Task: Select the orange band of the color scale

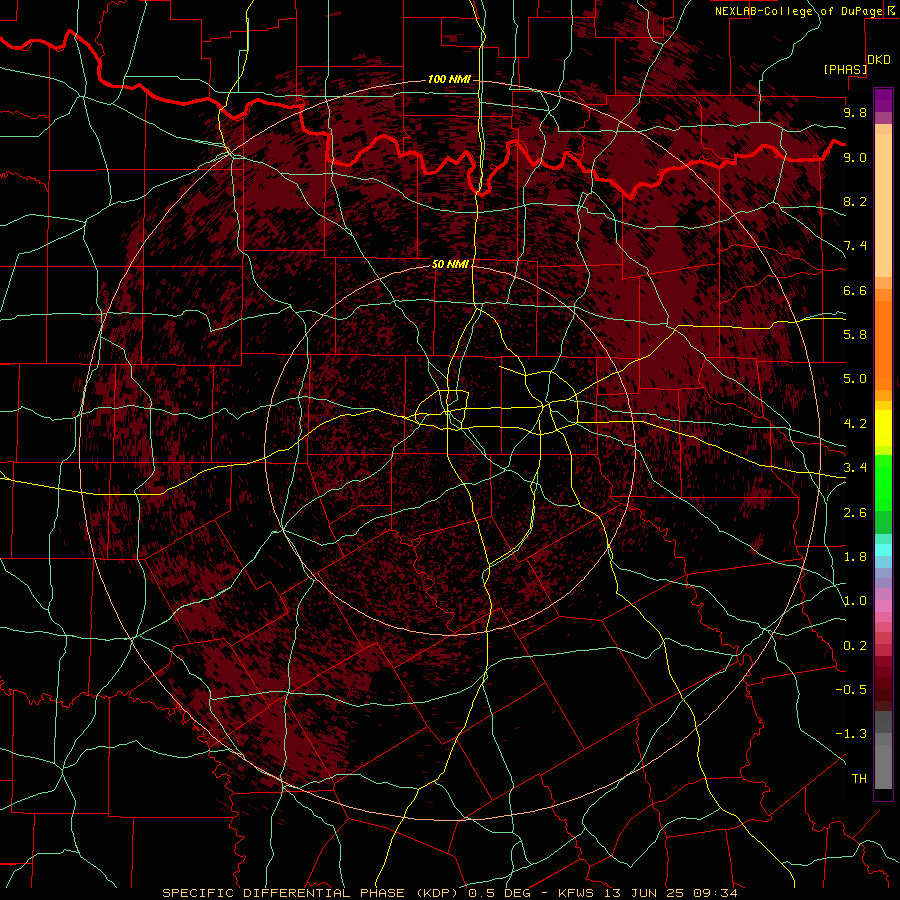Action: pyautogui.click(x=883, y=346)
